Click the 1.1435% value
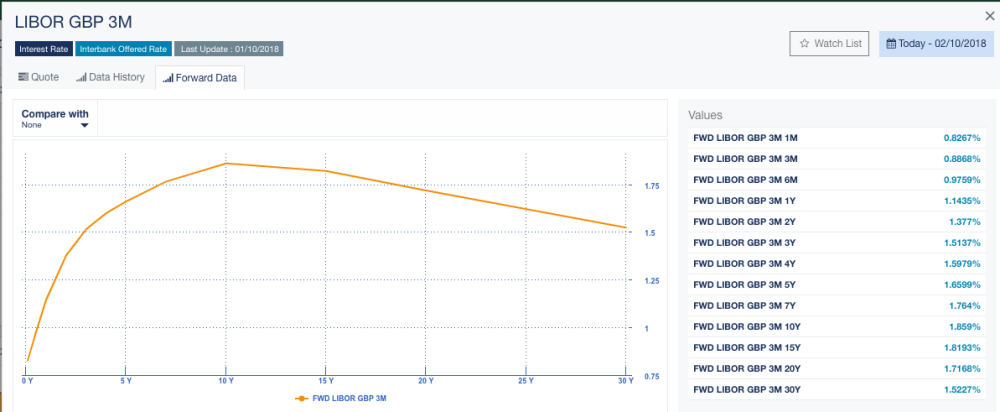1000x412 pixels. point(962,201)
